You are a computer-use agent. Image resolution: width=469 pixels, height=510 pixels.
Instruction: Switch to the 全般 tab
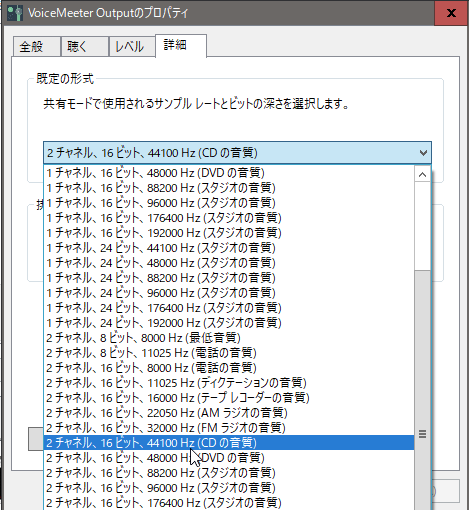click(x=37, y=46)
